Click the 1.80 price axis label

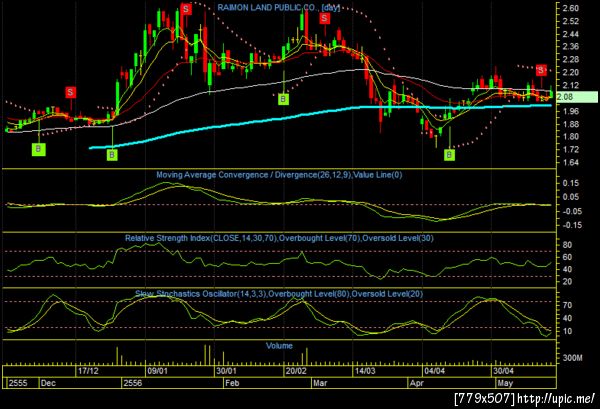pyautogui.click(x=570, y=137)
